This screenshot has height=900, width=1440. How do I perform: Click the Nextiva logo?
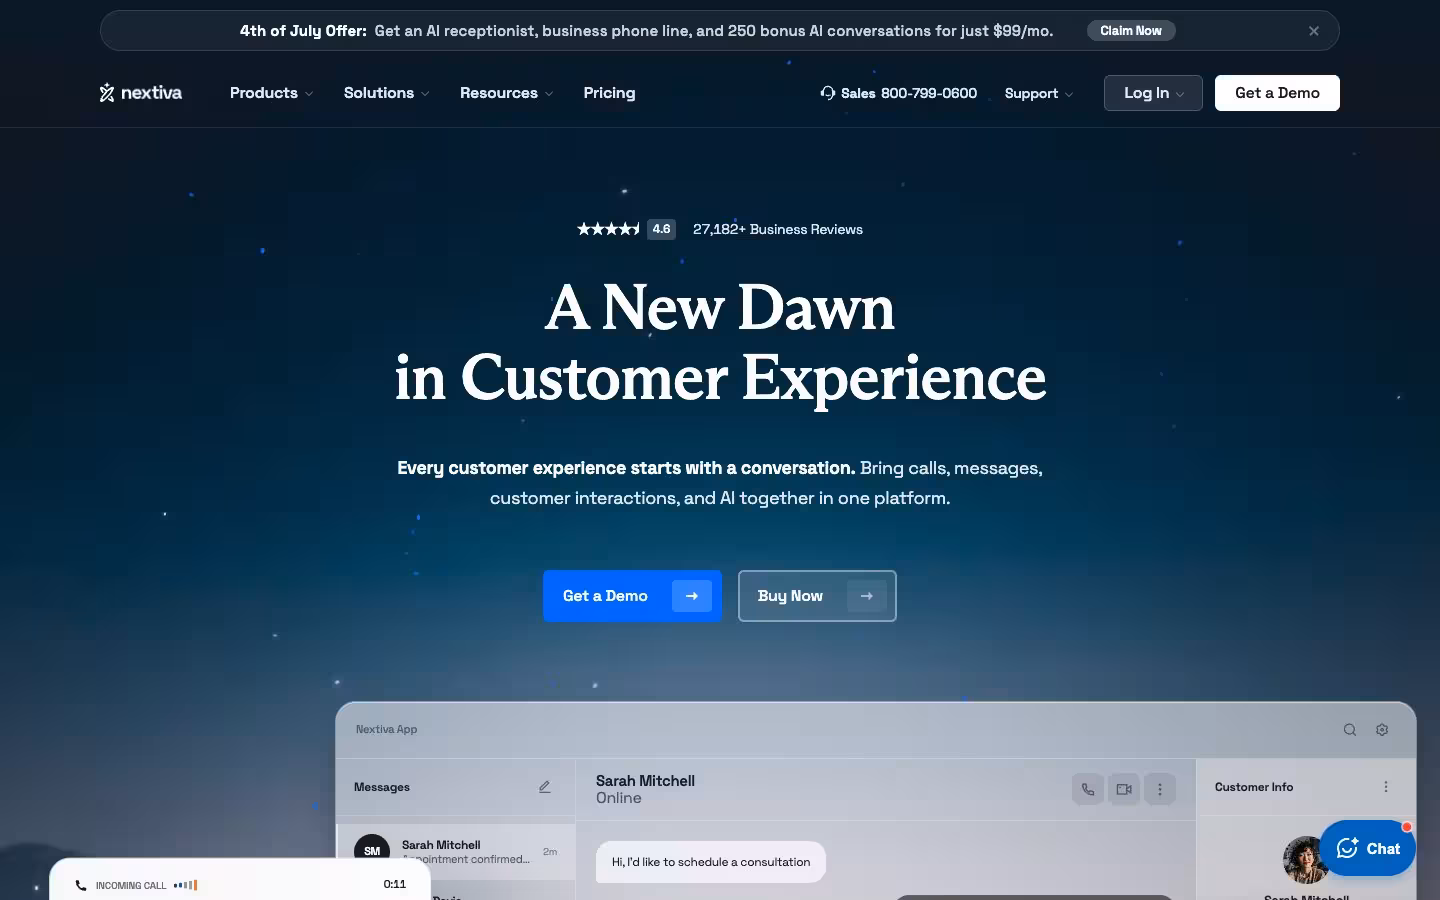[x=141, y=93]
